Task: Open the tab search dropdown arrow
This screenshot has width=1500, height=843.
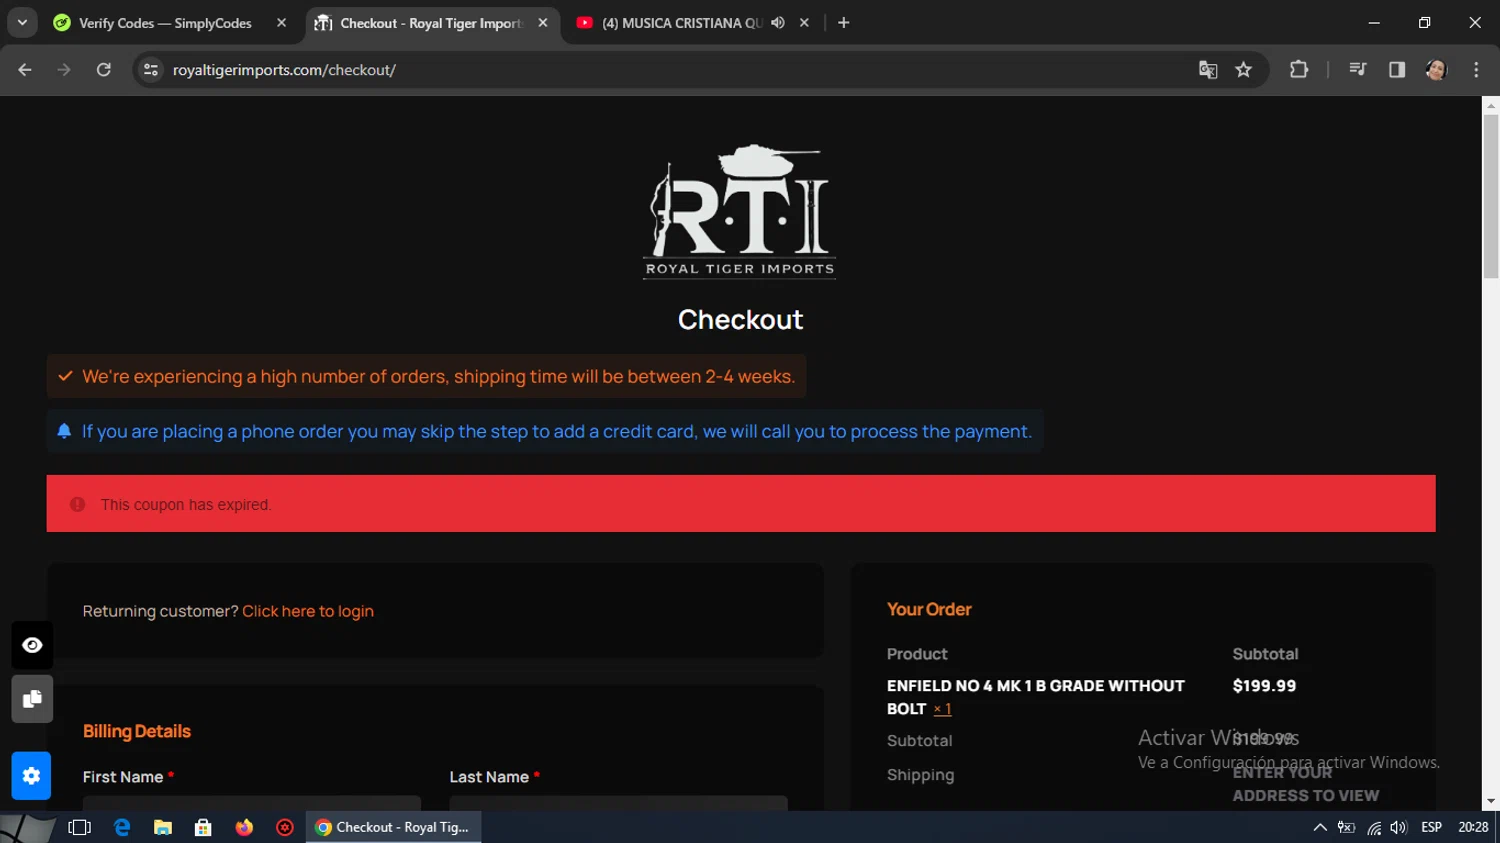Action: 22,22
